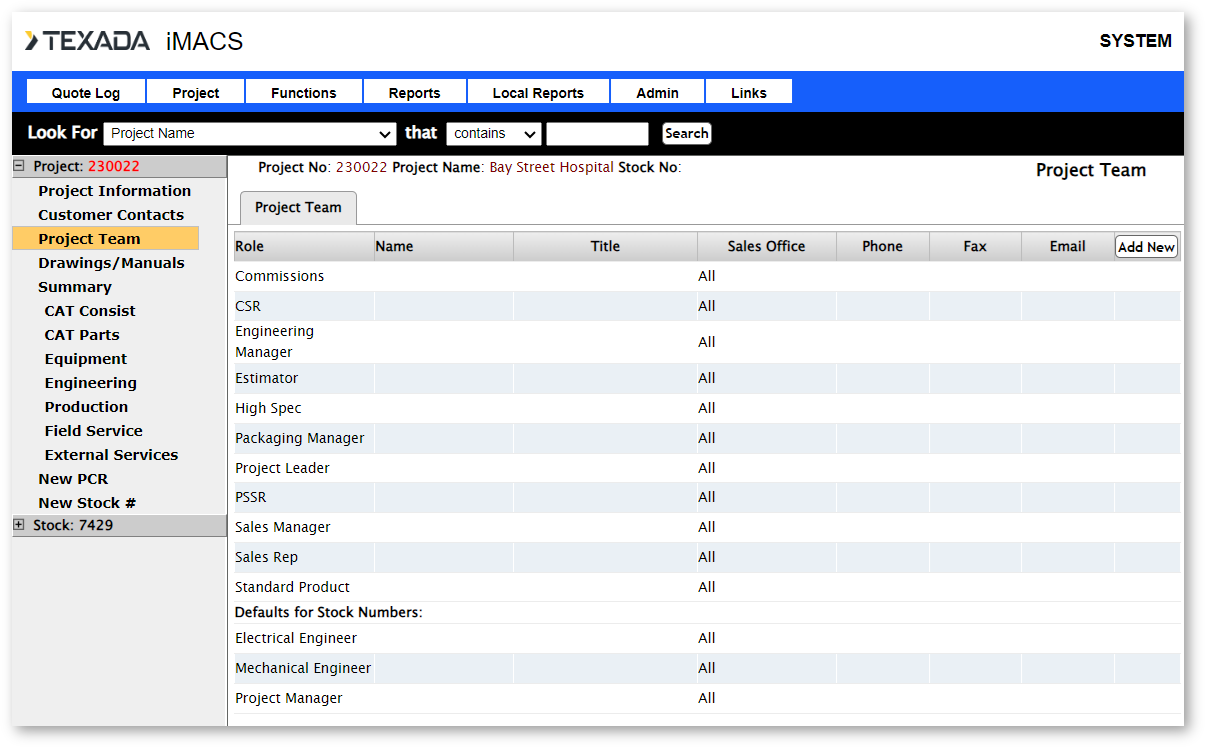Click New PCR in the sidebar
Image resolution: width=1205 pixels, height=747 pixels.
tap(73, 479)
